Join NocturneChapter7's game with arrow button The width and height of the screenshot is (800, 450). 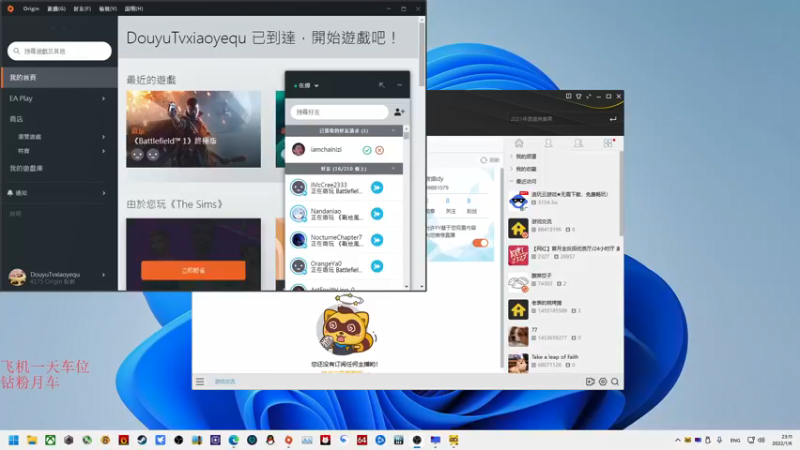coord(377,240)
